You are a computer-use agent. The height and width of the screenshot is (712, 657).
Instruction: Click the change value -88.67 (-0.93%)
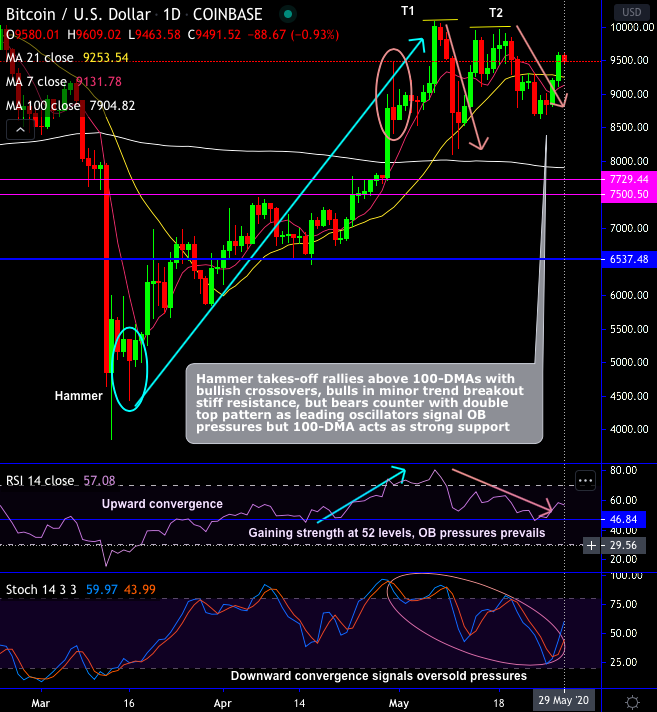pyautogui.click(x=293, y=35)
